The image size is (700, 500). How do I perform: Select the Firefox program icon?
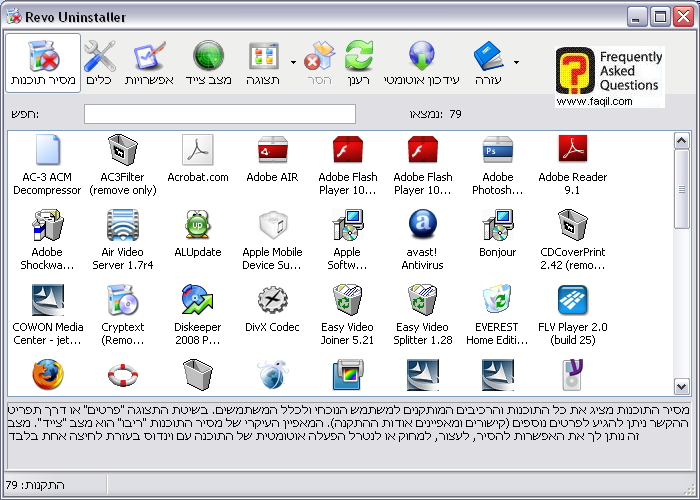[47, 375]
